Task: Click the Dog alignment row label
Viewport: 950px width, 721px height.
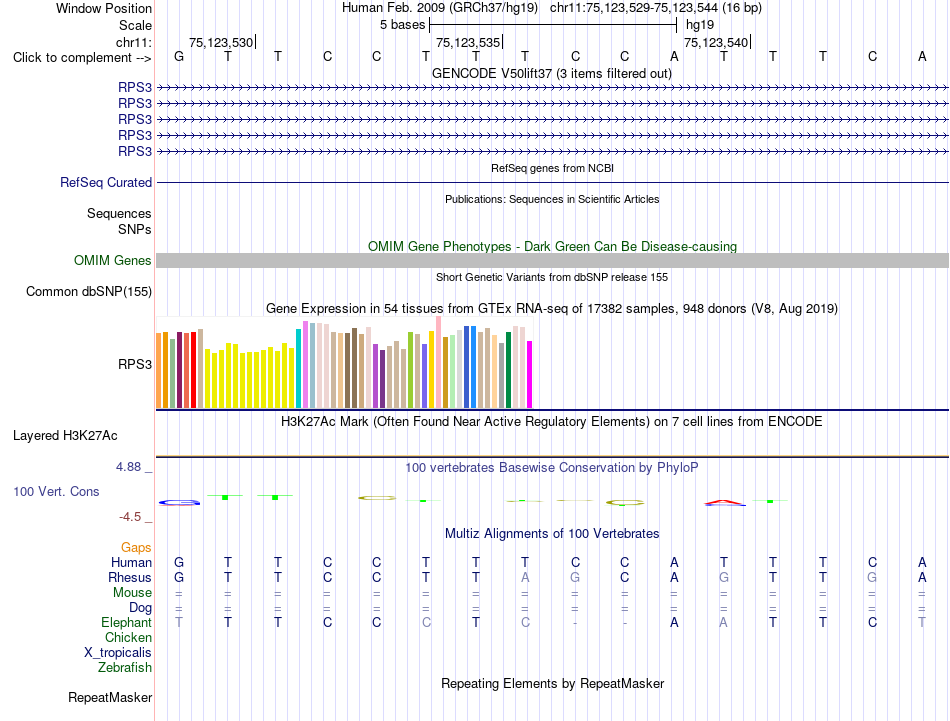Action: (x=141, y=608)
